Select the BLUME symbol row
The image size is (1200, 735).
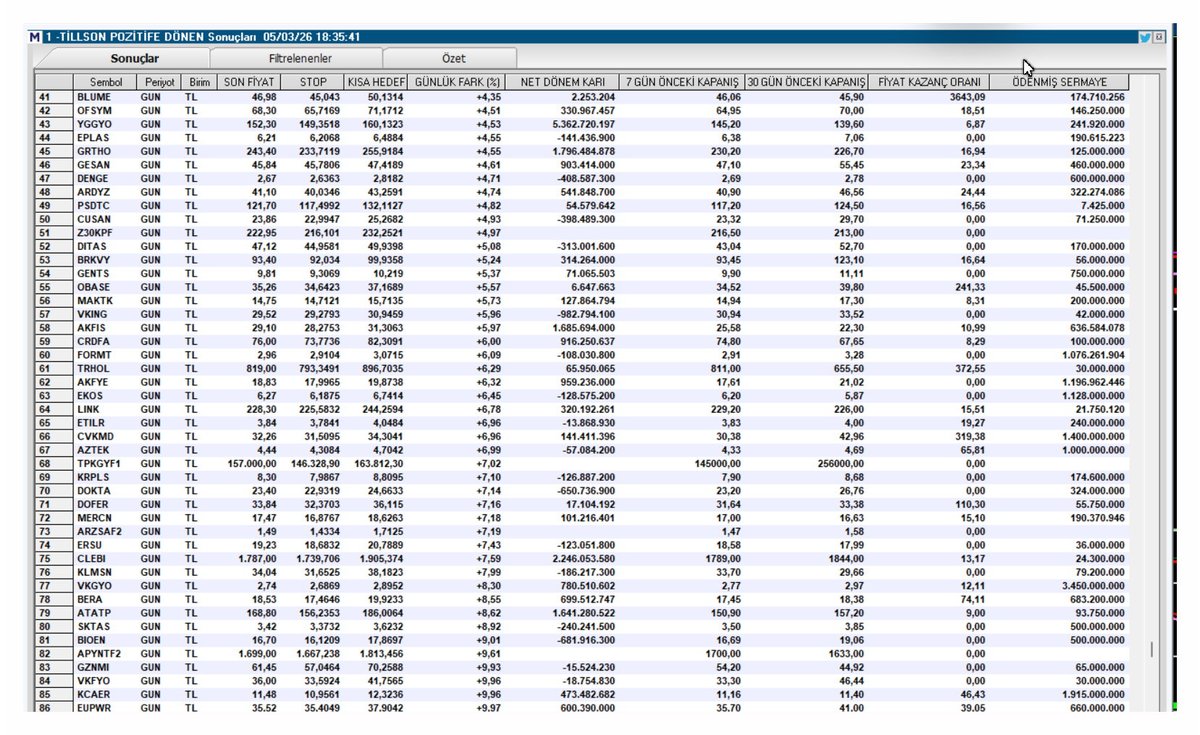click(x=582, y=97)
